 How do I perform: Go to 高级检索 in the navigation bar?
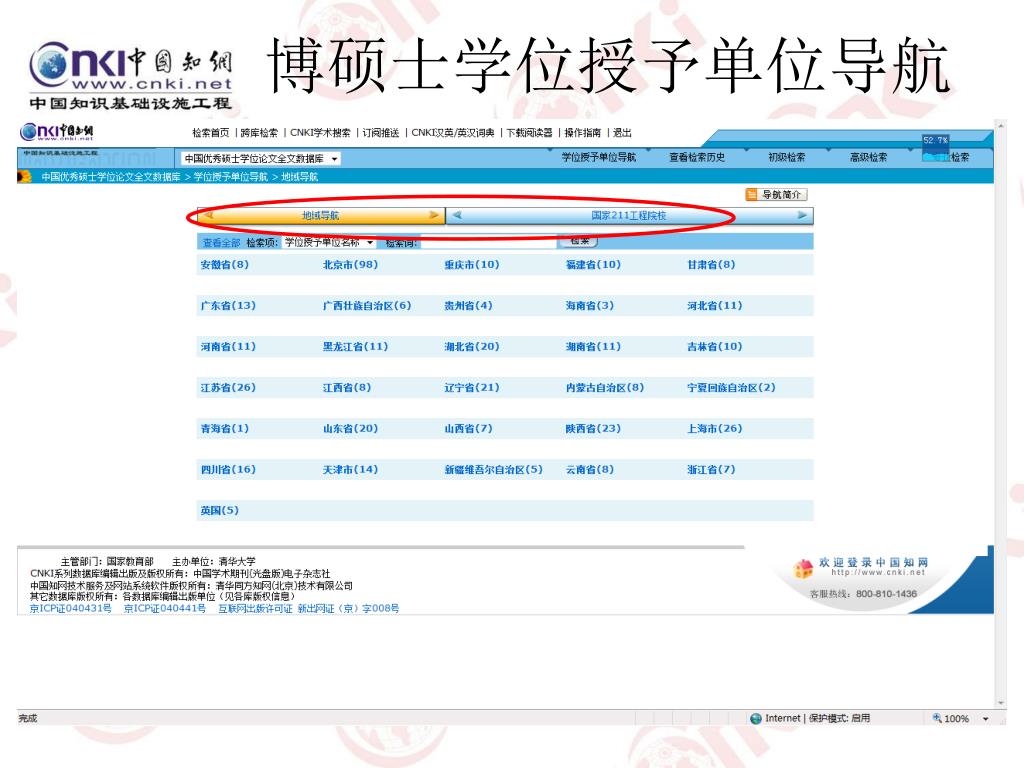pyautogui.click(x=868, y=157)
